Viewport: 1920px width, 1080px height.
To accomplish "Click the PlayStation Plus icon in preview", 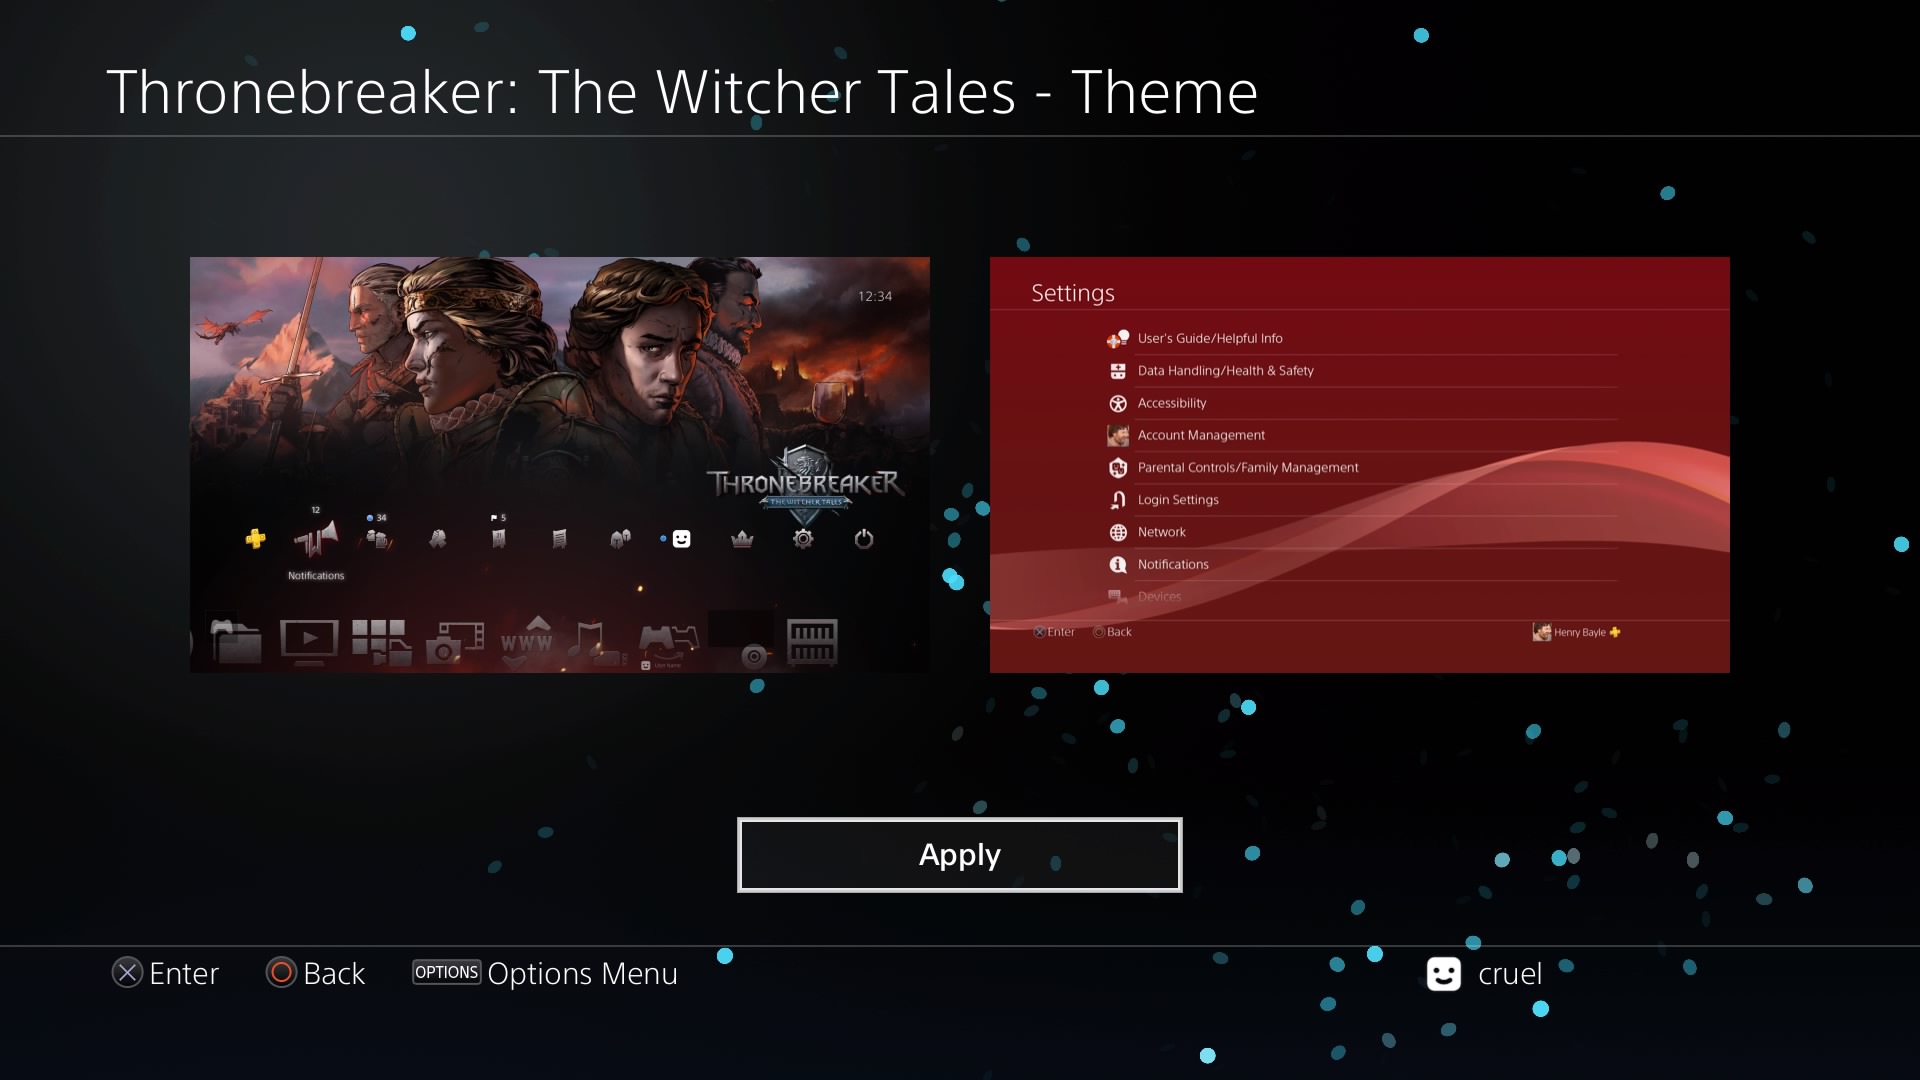I will (x=256, y=539).
